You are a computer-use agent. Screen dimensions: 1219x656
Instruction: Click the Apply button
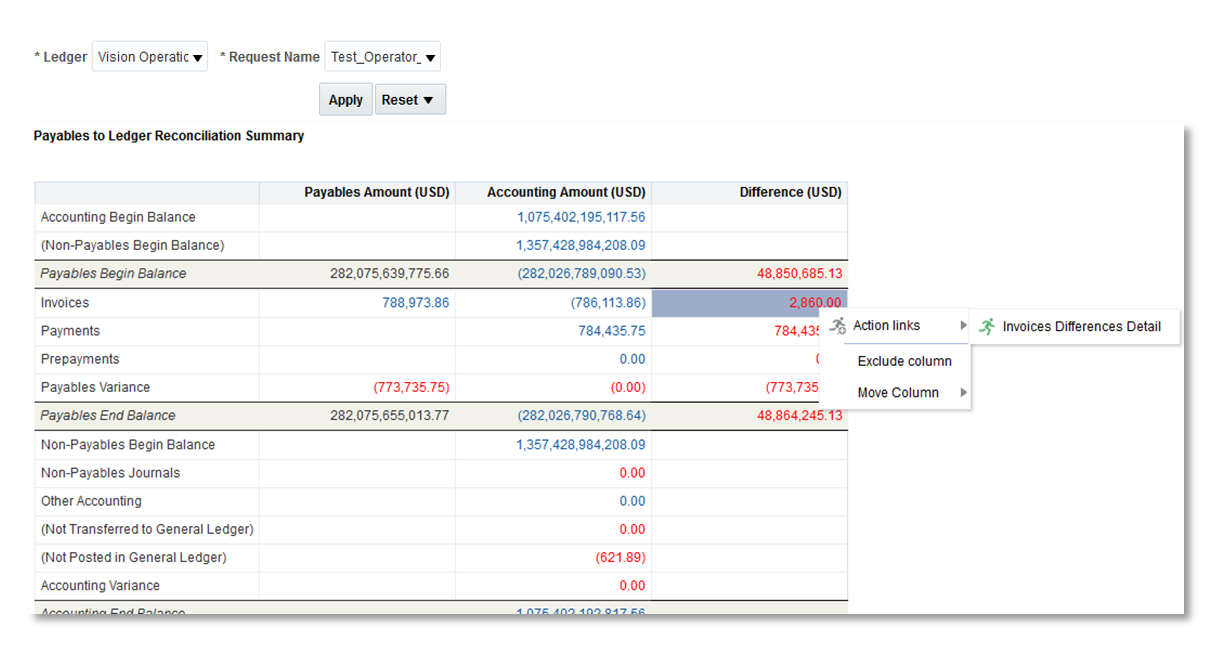tap(345, 100)
